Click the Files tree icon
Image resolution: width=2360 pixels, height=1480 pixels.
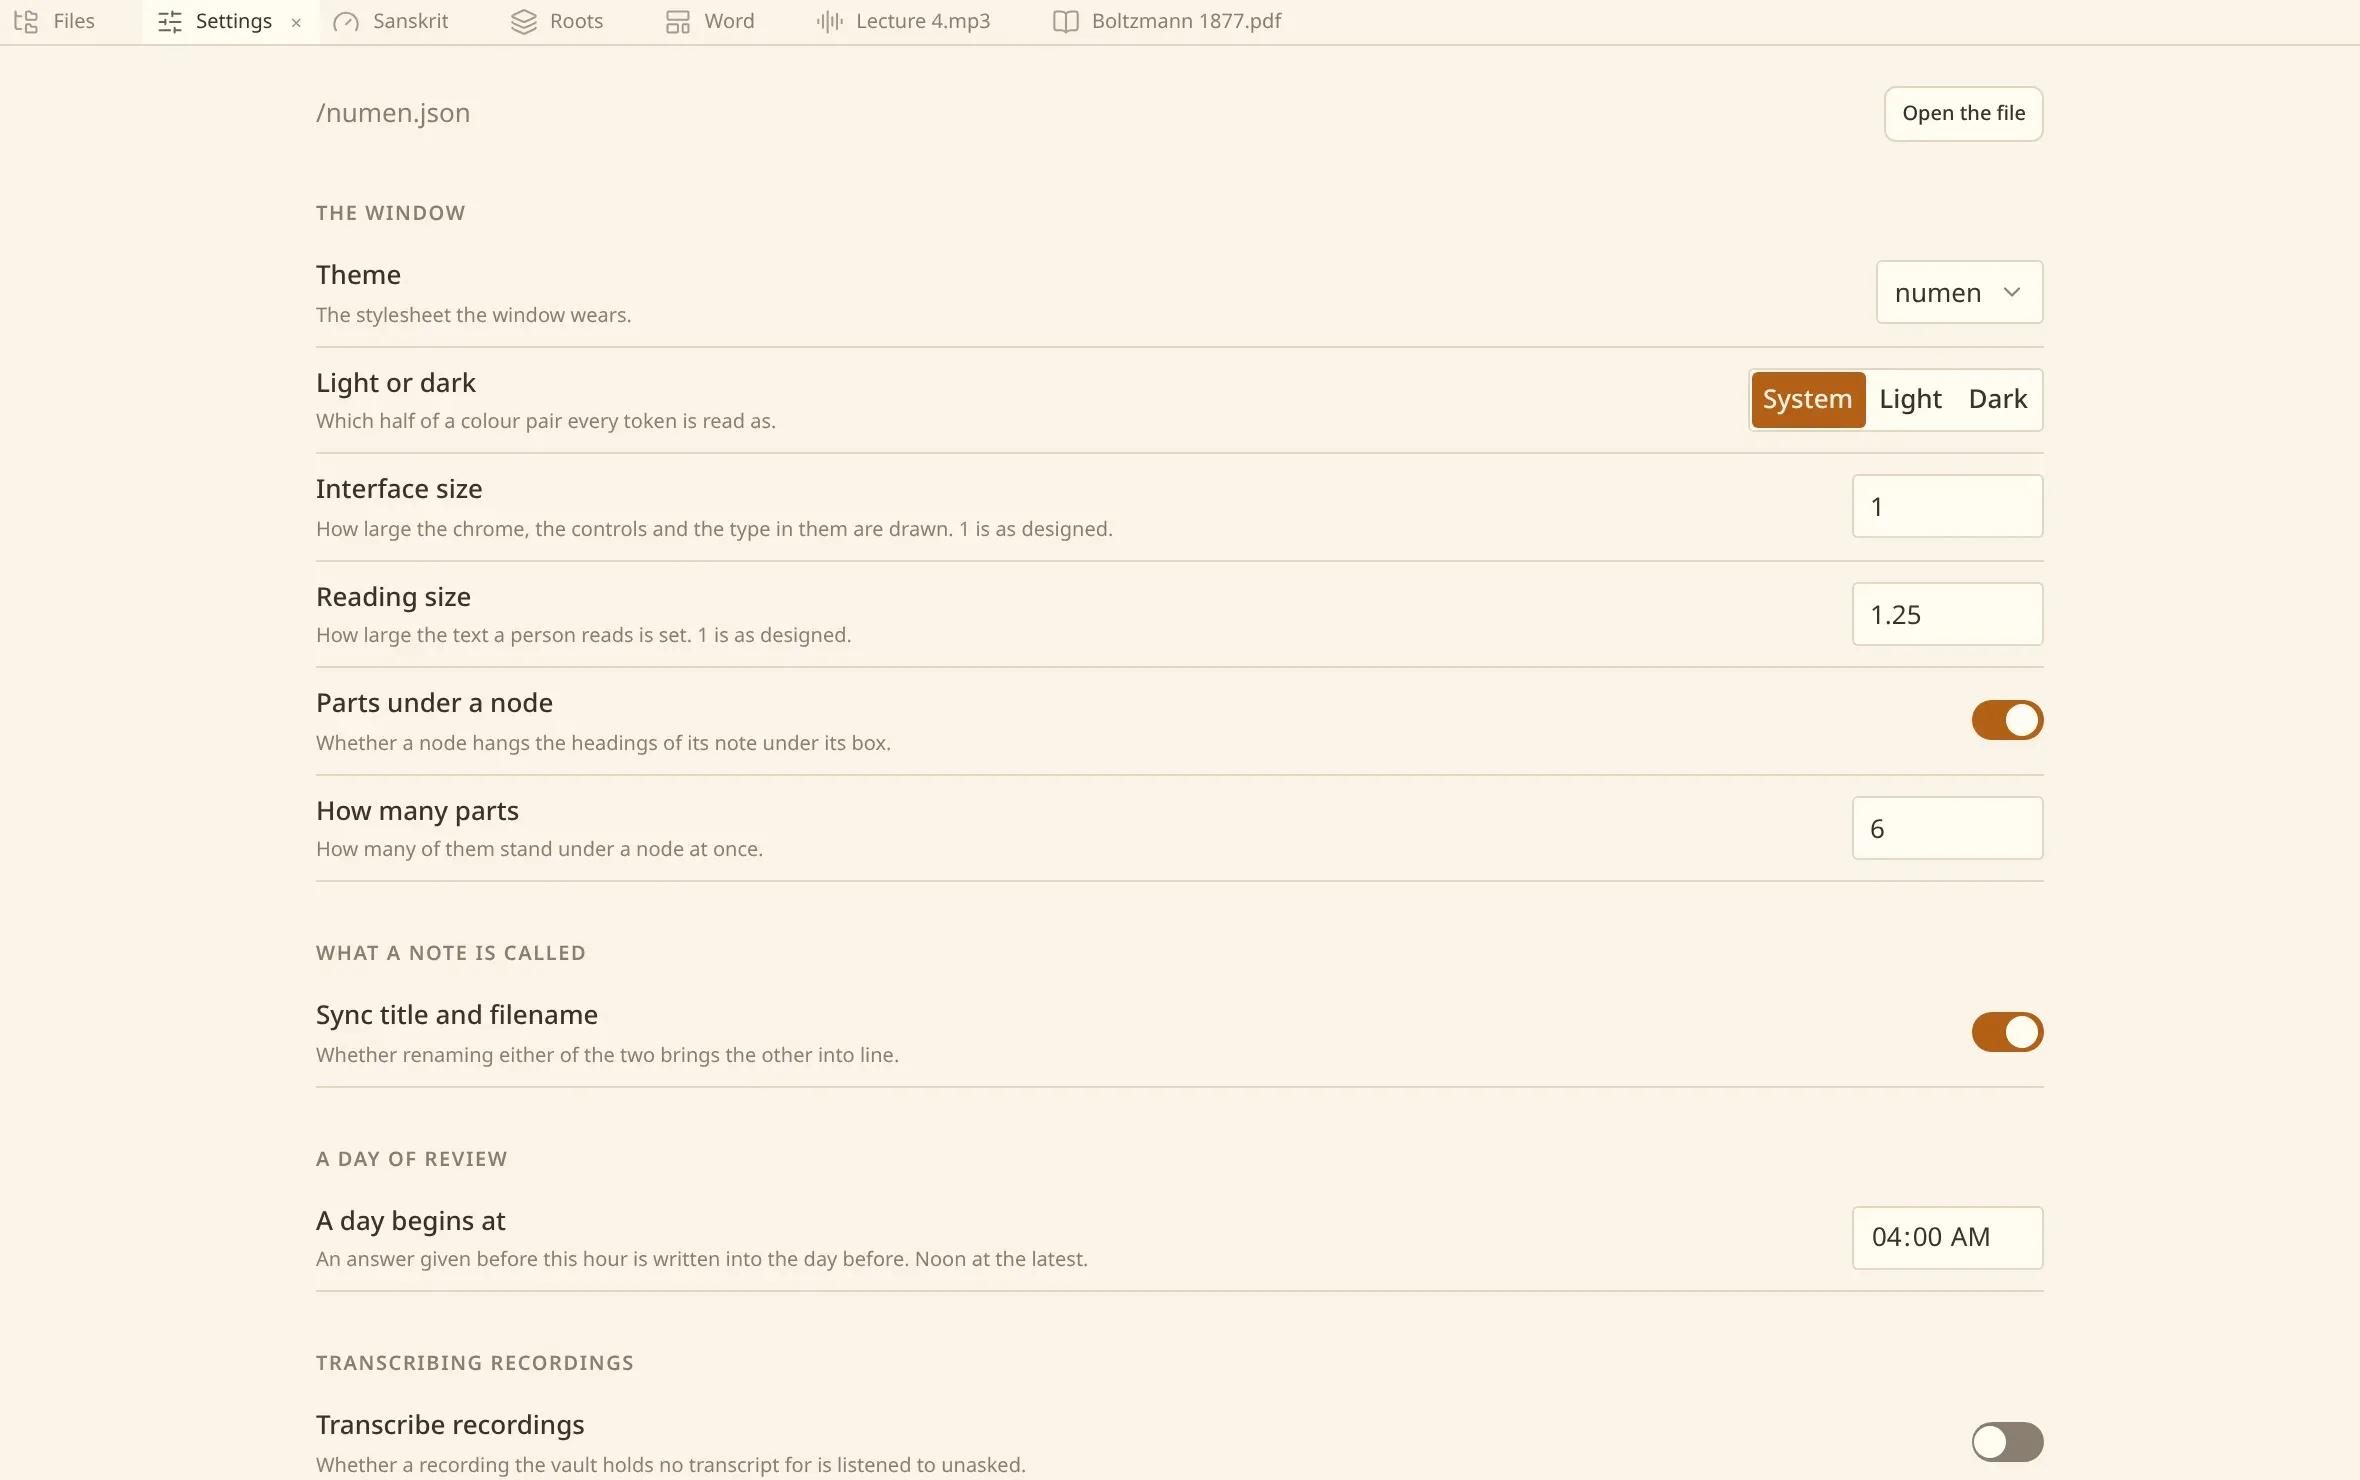(26, 21)
